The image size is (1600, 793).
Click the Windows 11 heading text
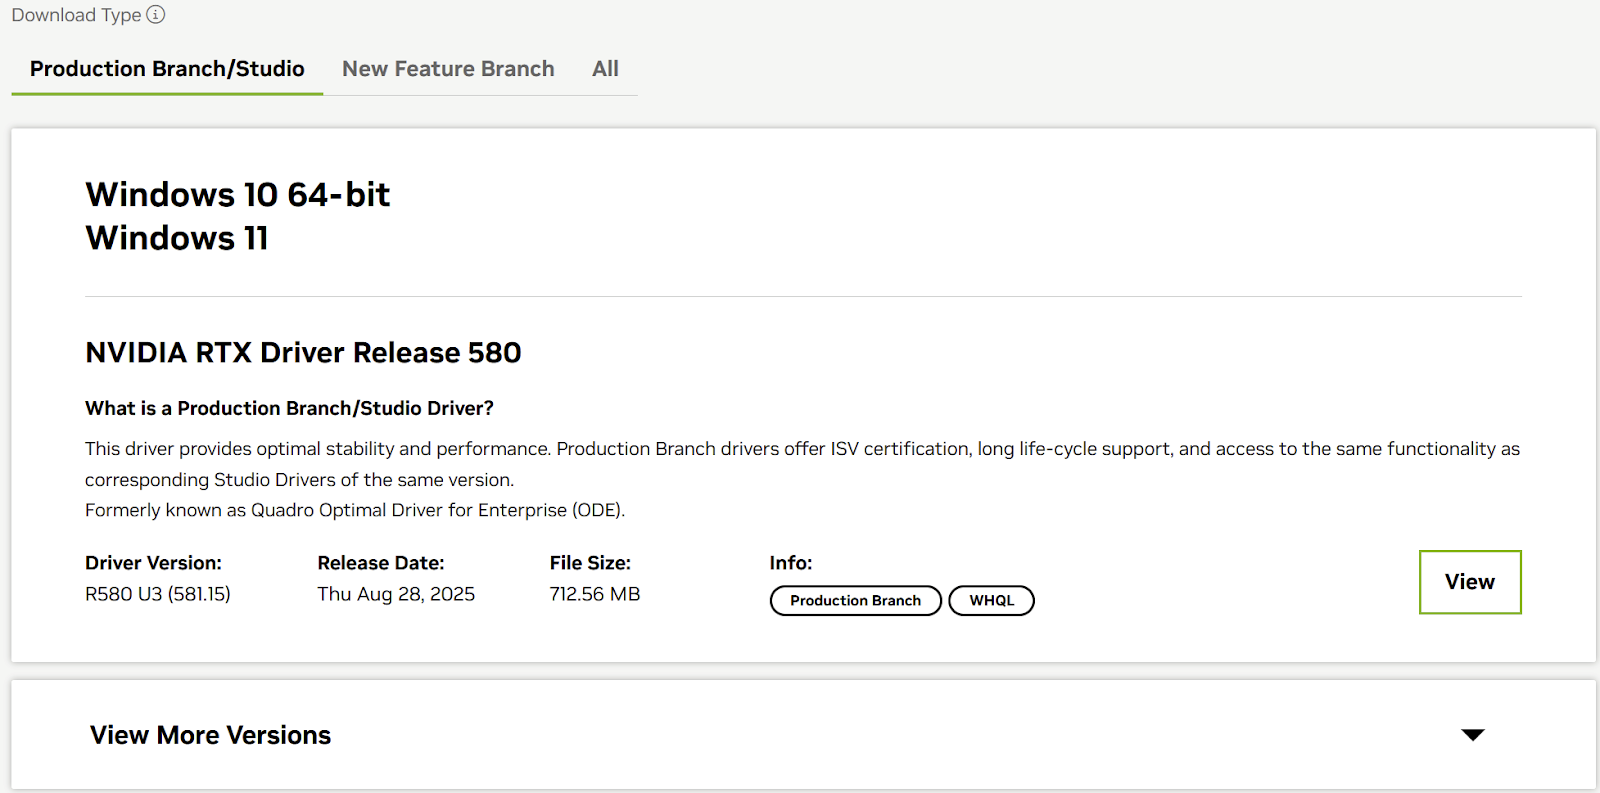point(177,238)
